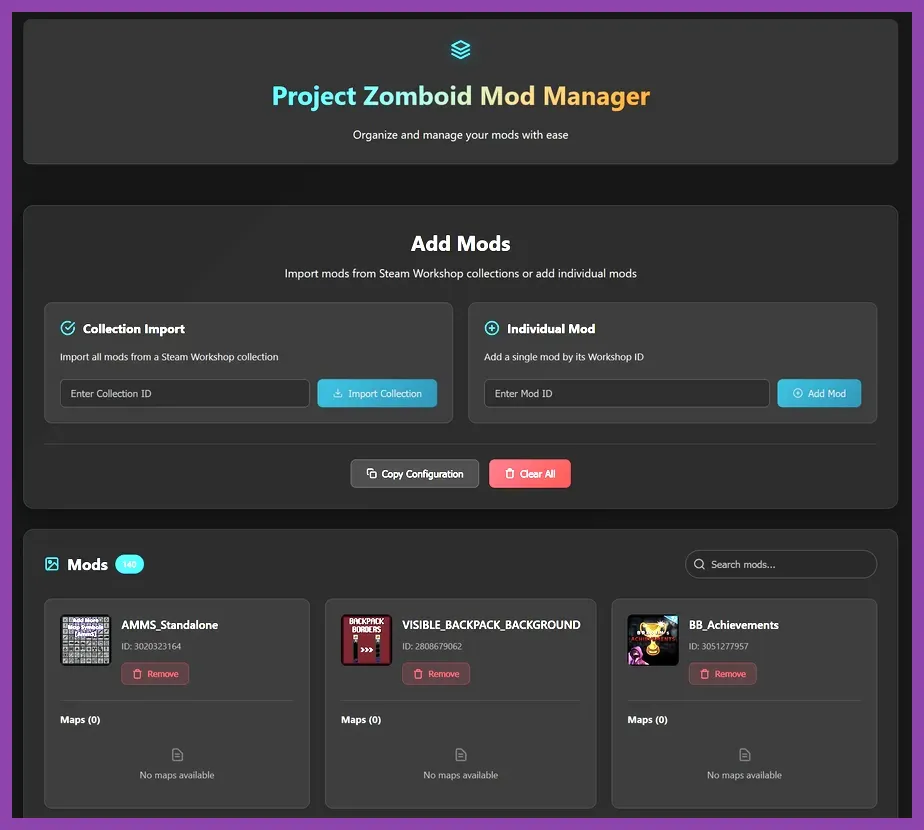This screenshot has width=924, height=830.
Task: Copy Configuration to clipboard
Action: tap(415, 473)
